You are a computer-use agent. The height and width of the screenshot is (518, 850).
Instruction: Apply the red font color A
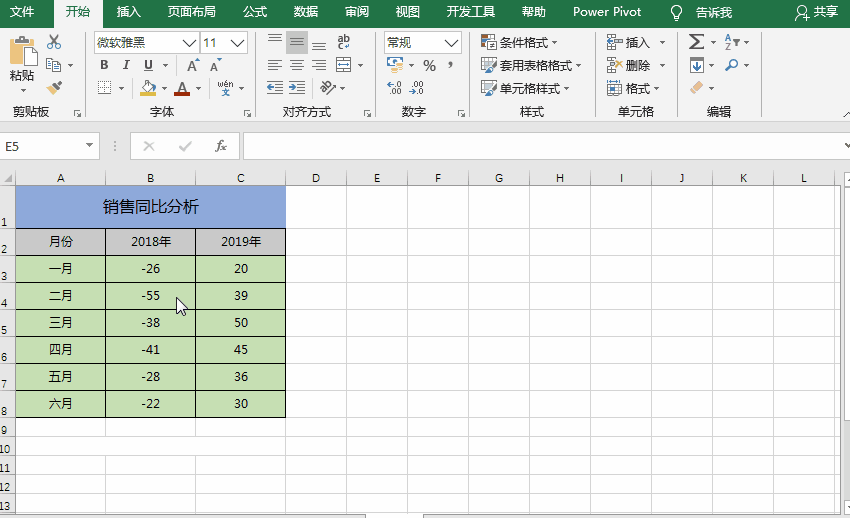point(182,88)
